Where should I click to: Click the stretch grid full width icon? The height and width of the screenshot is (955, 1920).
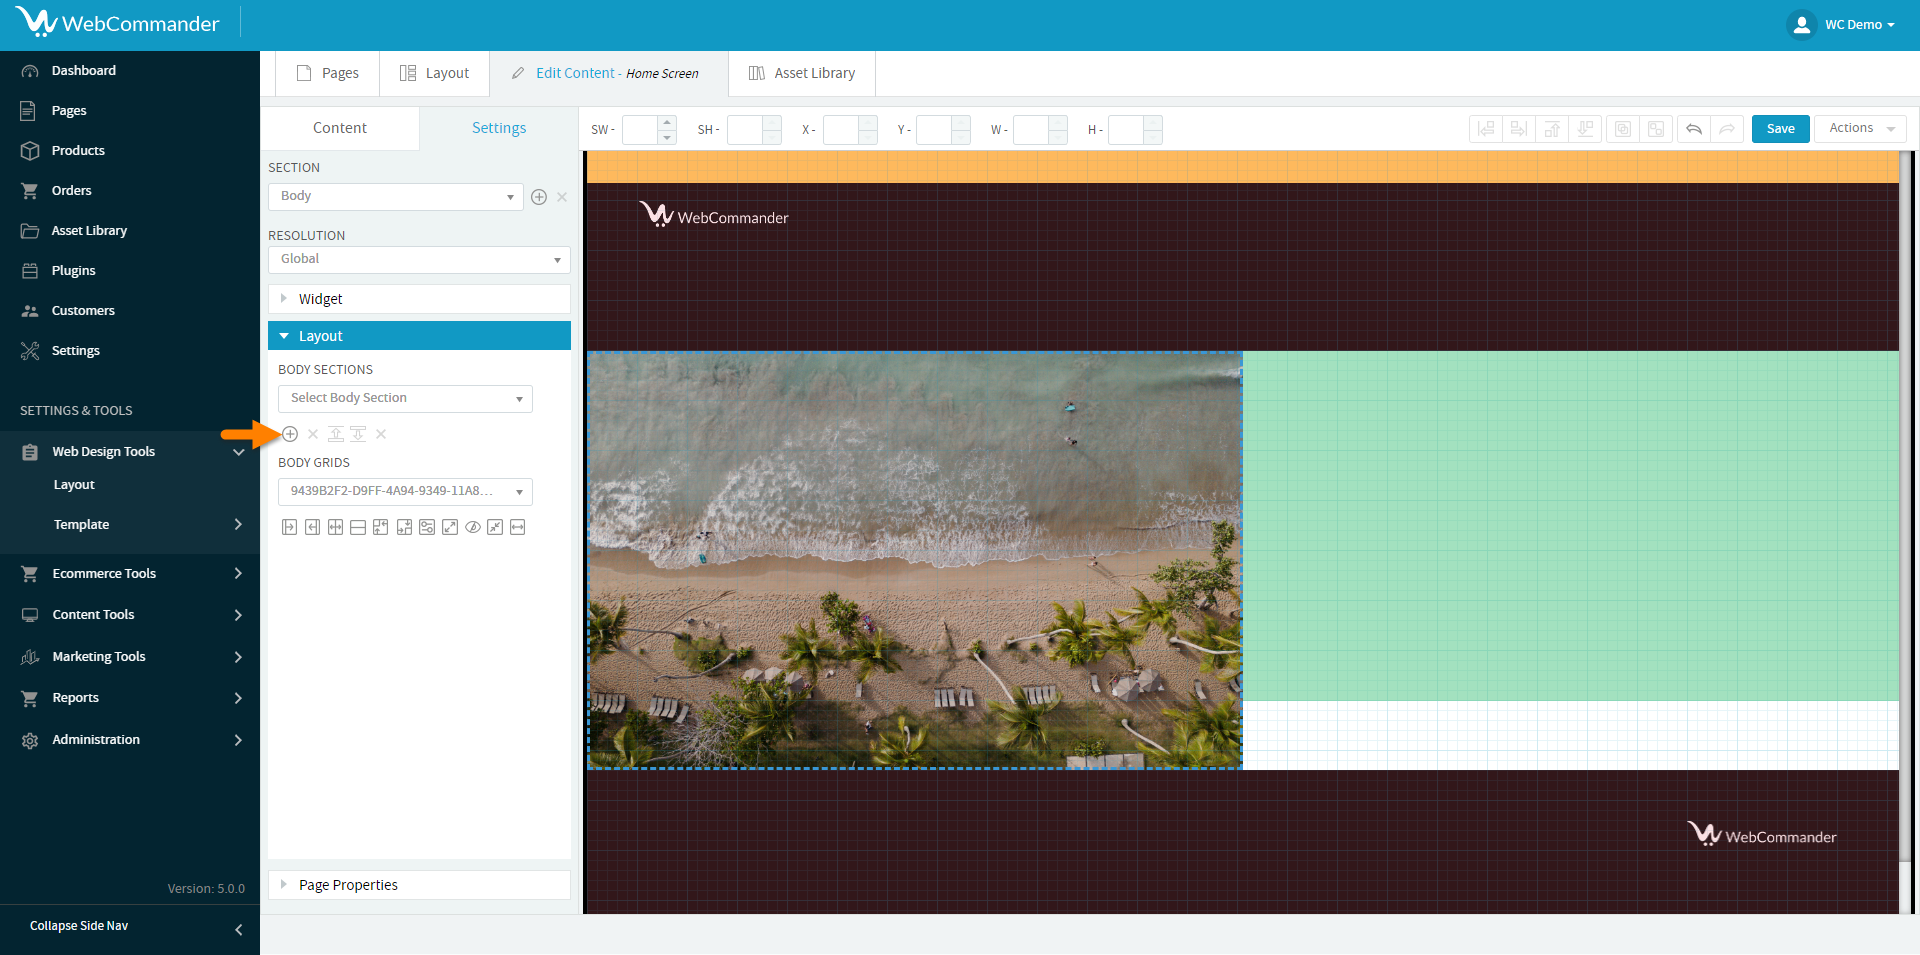(x=518, y=528)
